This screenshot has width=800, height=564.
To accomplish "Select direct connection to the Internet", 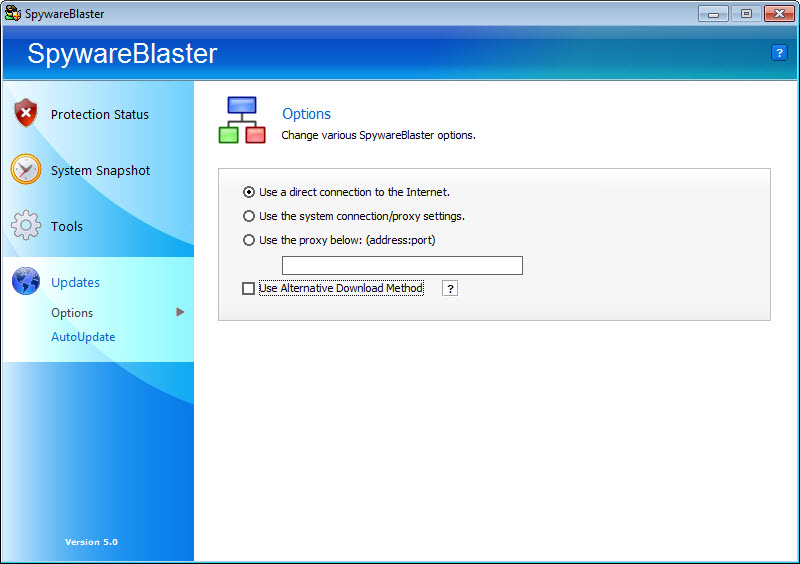I will click(x=248, y=192).
